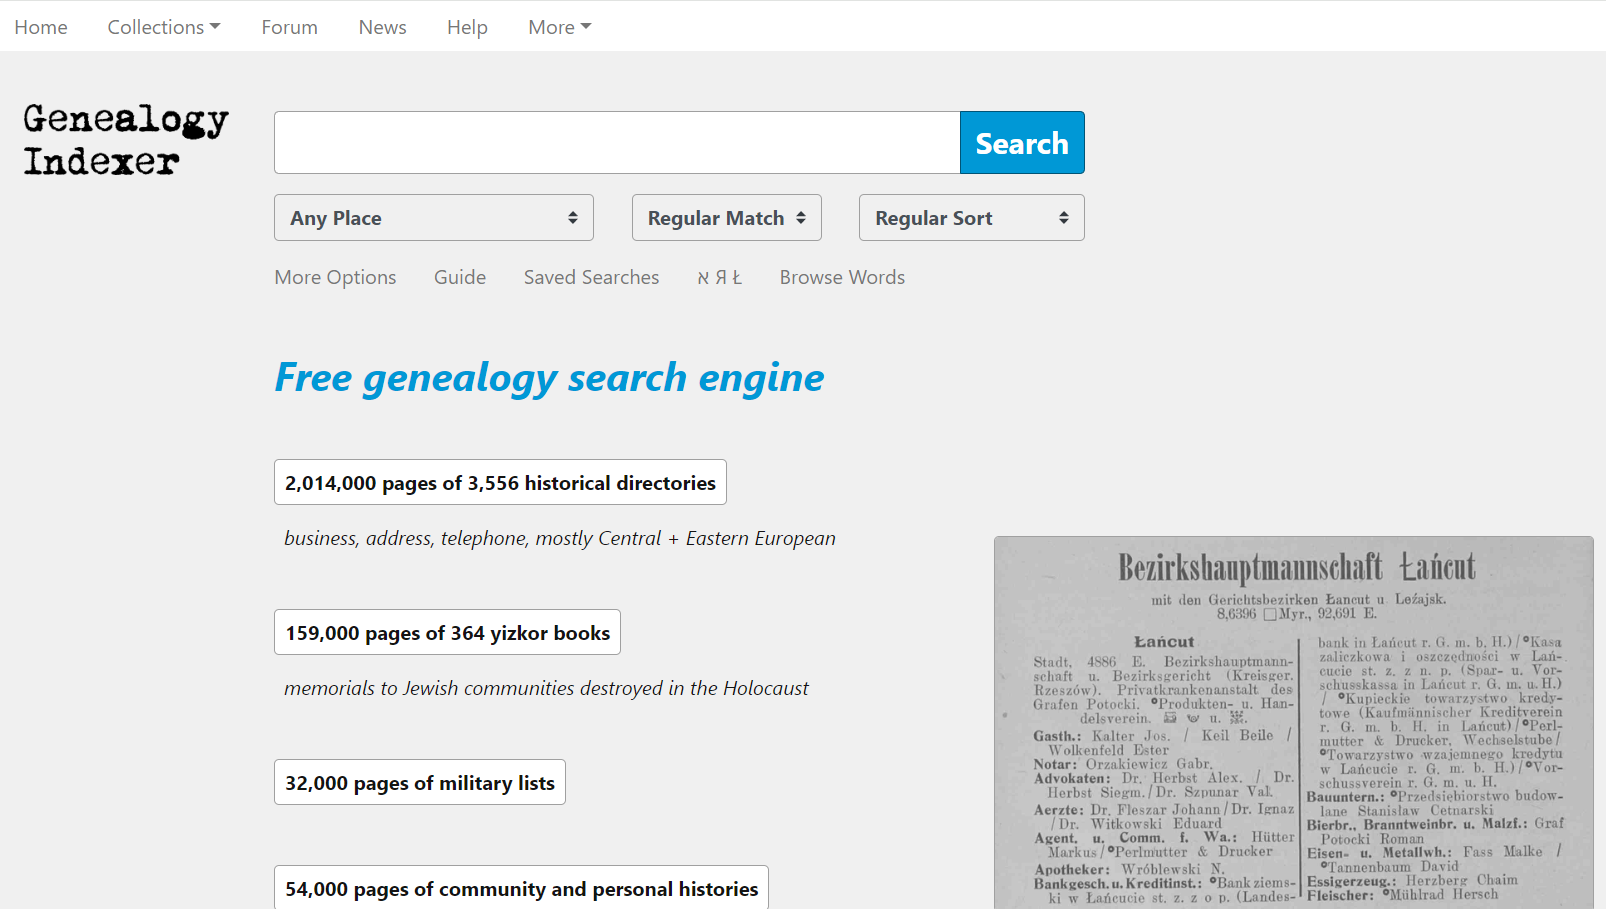View Saved Searches
Screen dimensions: 1606x909
tap(591, 277)
